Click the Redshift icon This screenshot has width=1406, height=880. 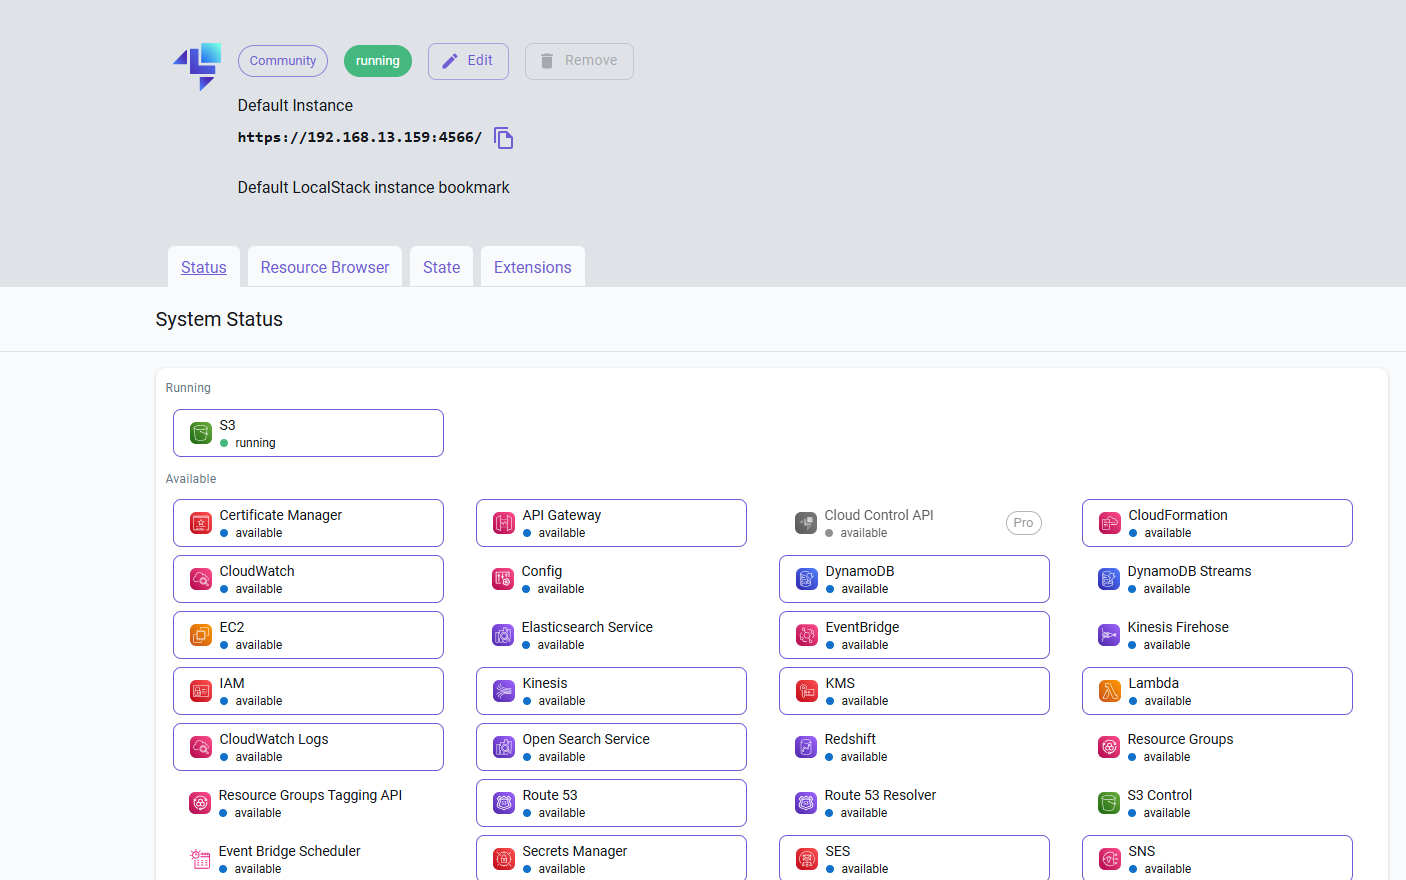tap(806, 747)
